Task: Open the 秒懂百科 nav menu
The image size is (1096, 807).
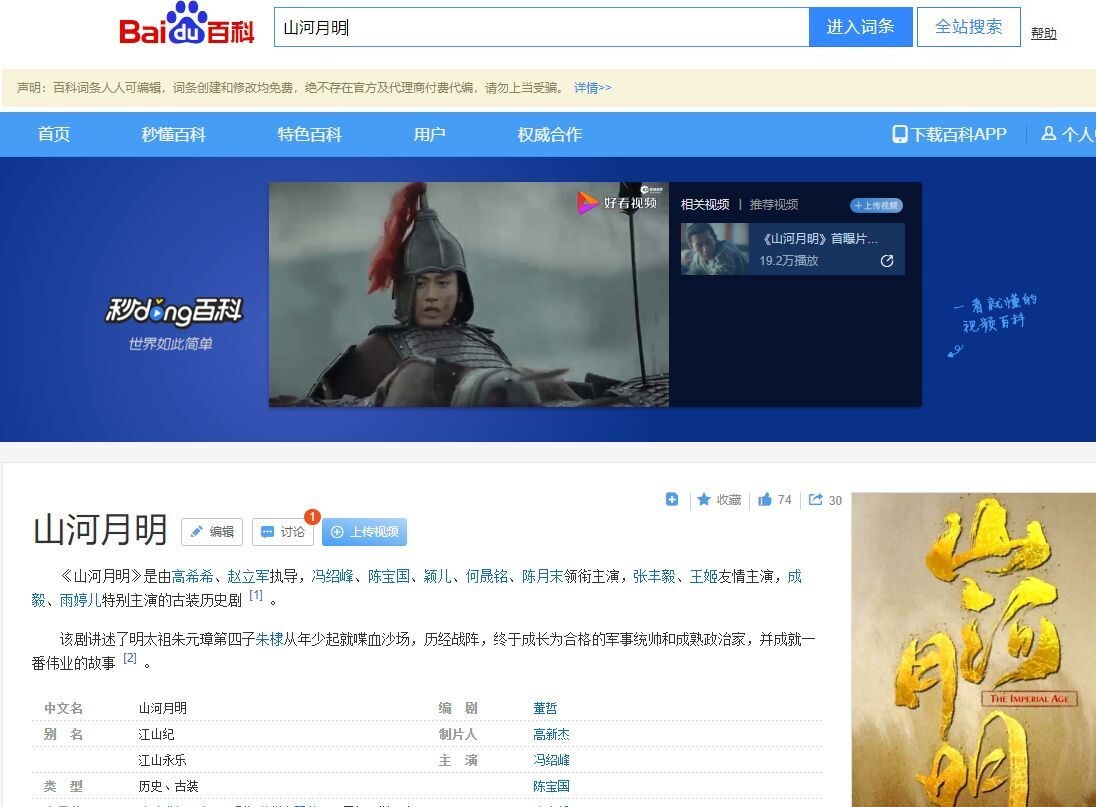Action: [173, 134]
